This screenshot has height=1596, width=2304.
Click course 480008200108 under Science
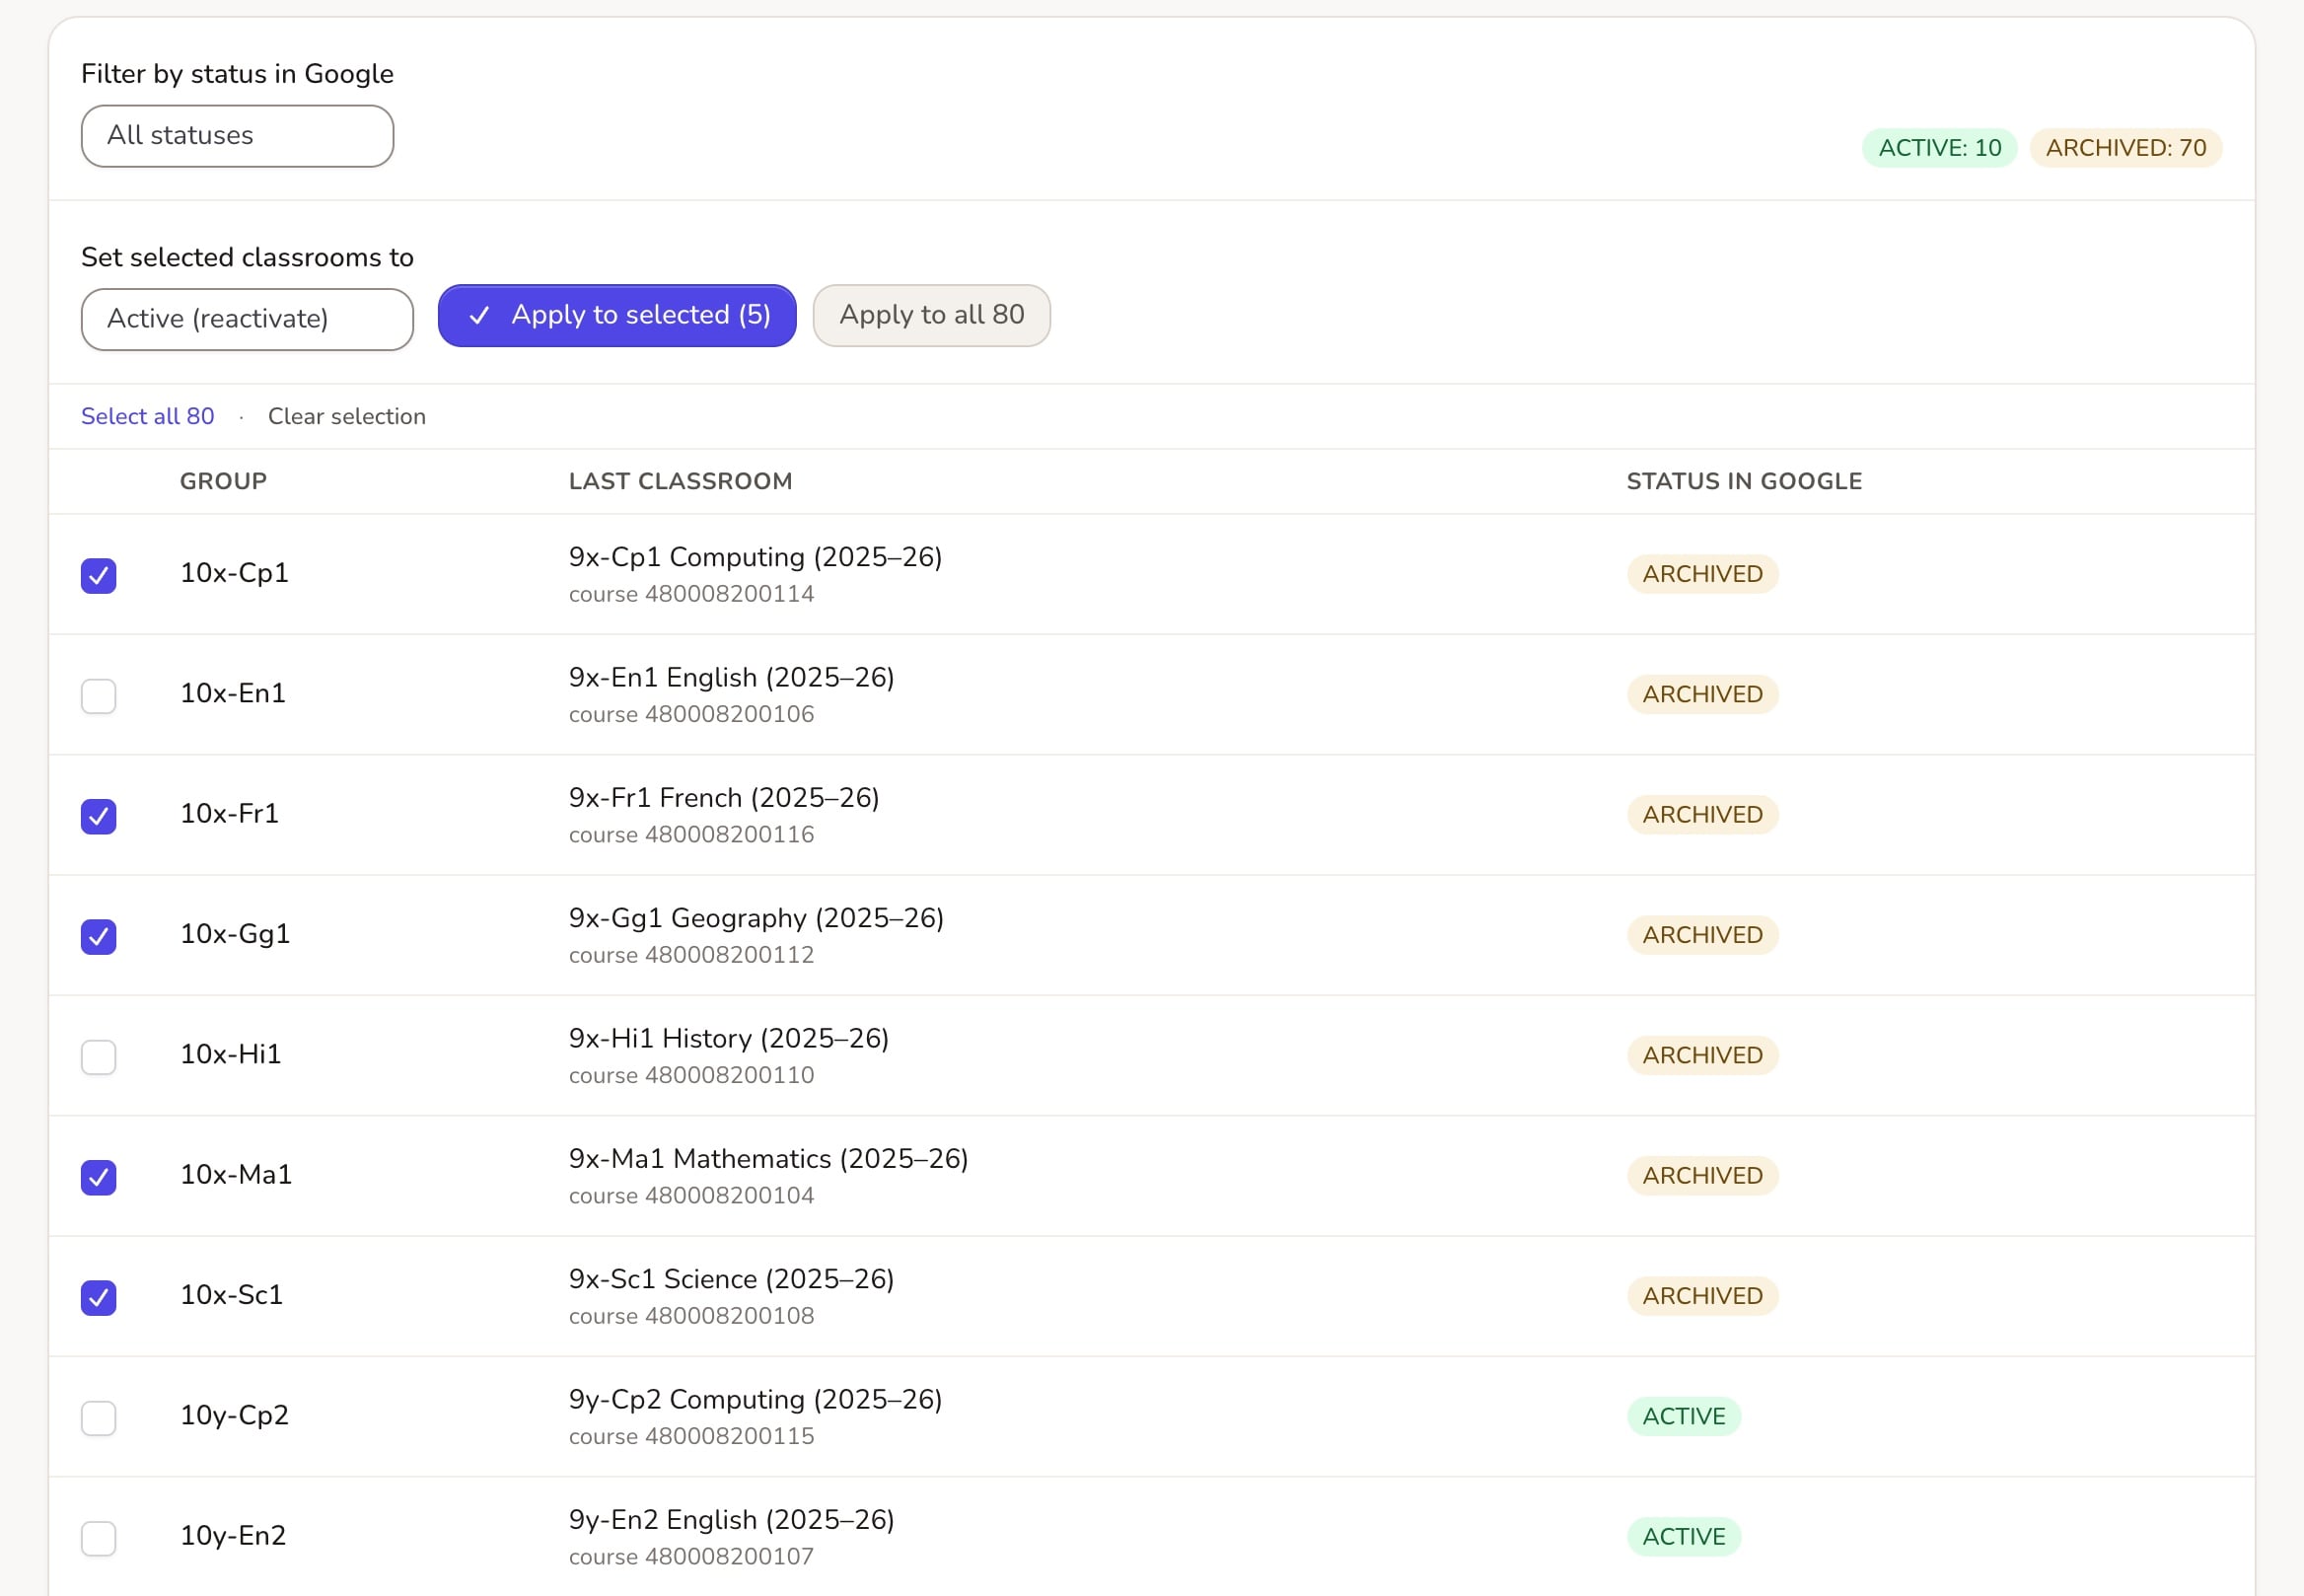691,1316
